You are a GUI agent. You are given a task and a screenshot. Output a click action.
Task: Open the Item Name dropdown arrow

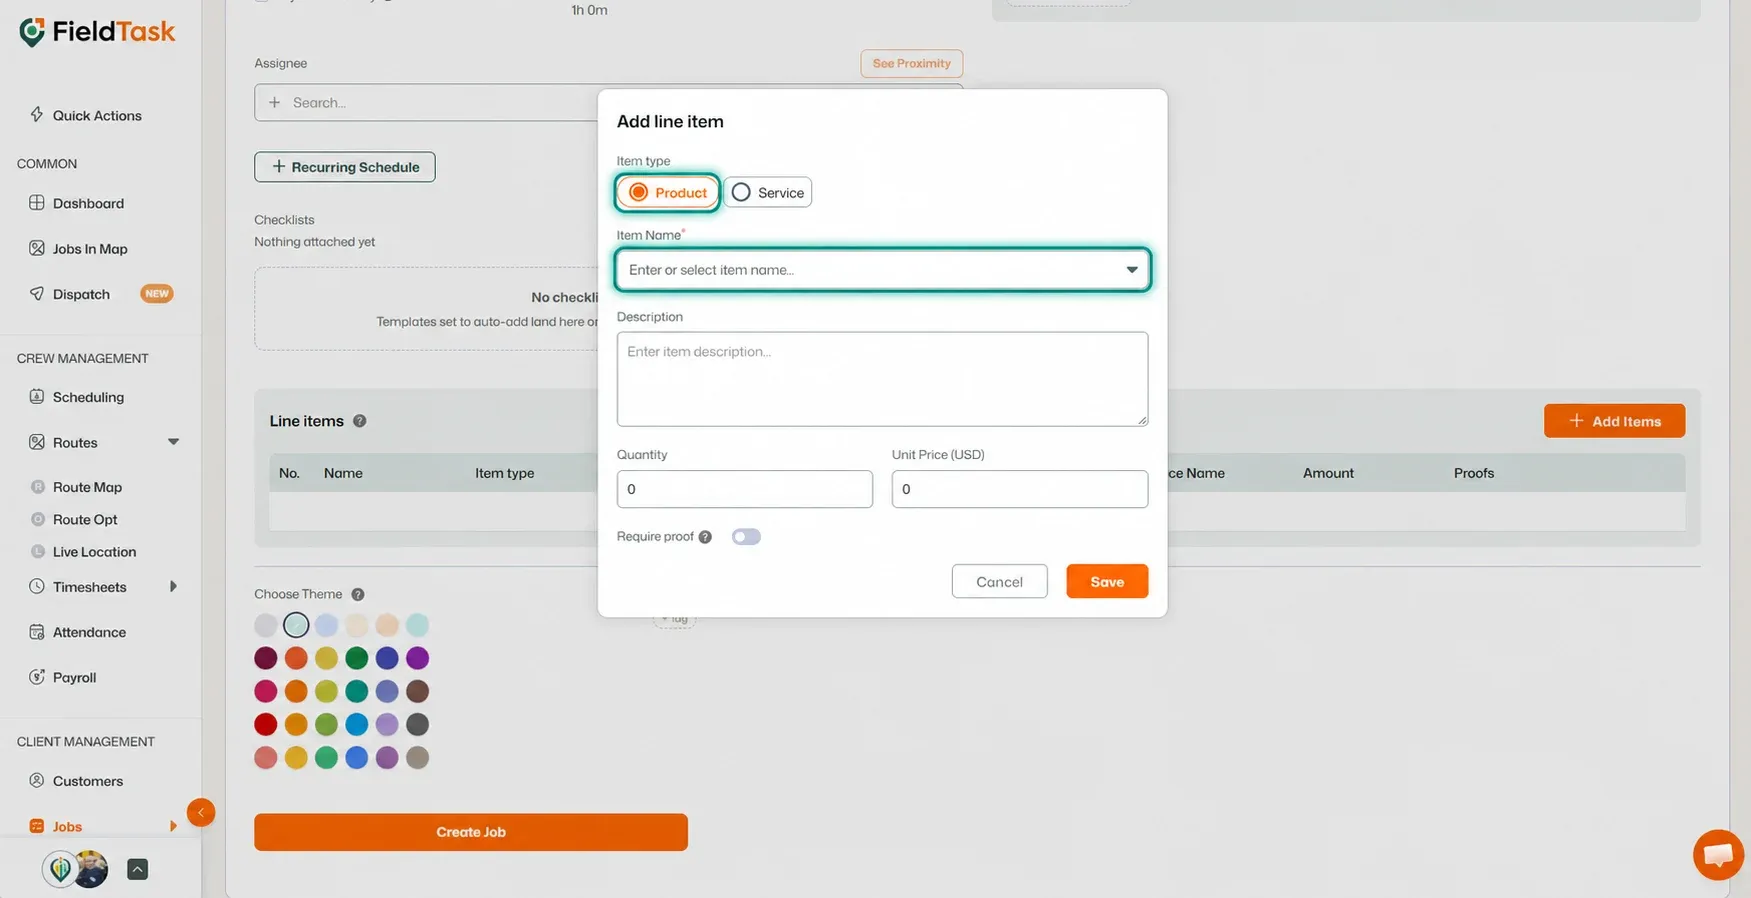pos(1132,270)
